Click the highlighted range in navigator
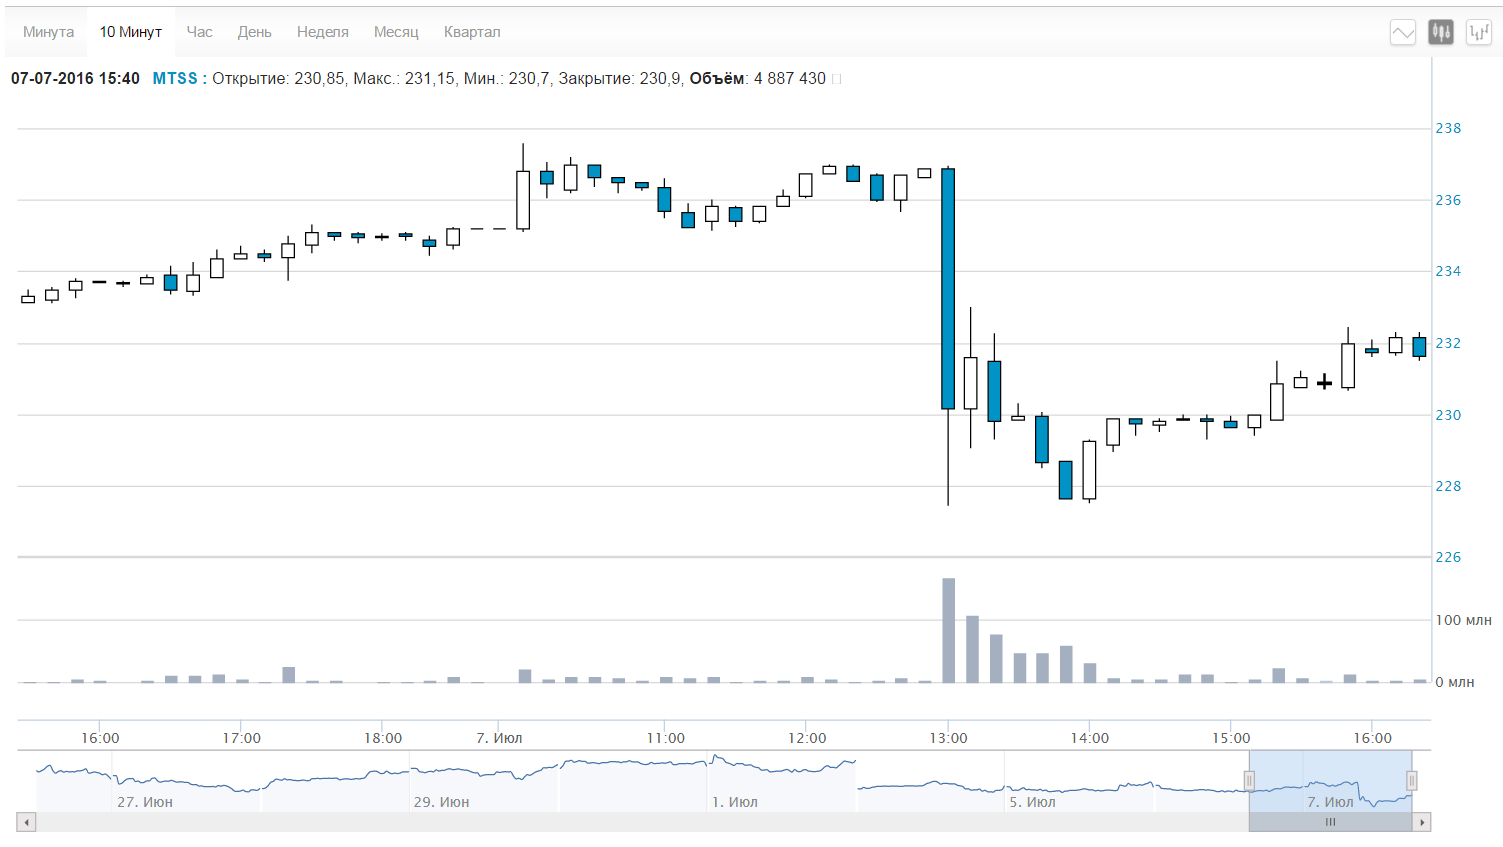This screenshot has height=847, width=1503. [x=1331, y=781]
